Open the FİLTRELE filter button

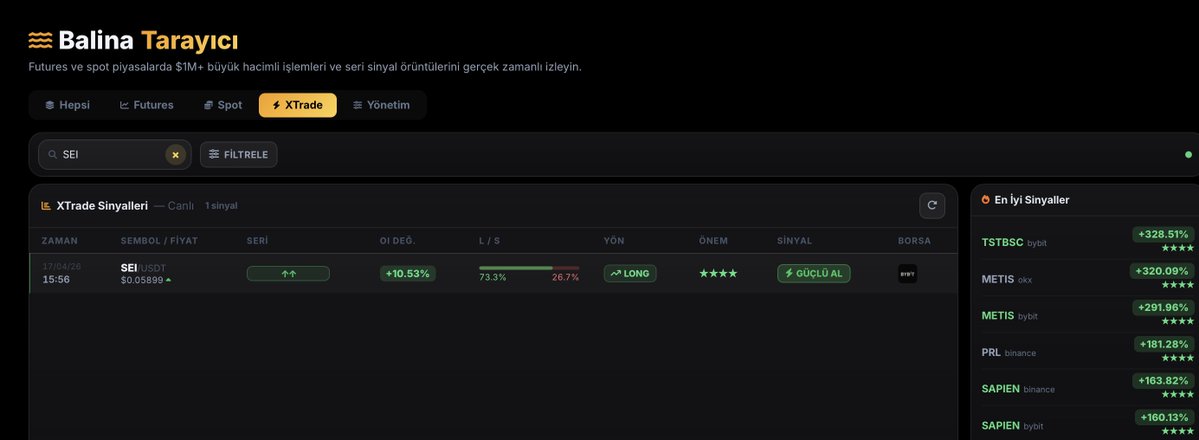(239, 155)
